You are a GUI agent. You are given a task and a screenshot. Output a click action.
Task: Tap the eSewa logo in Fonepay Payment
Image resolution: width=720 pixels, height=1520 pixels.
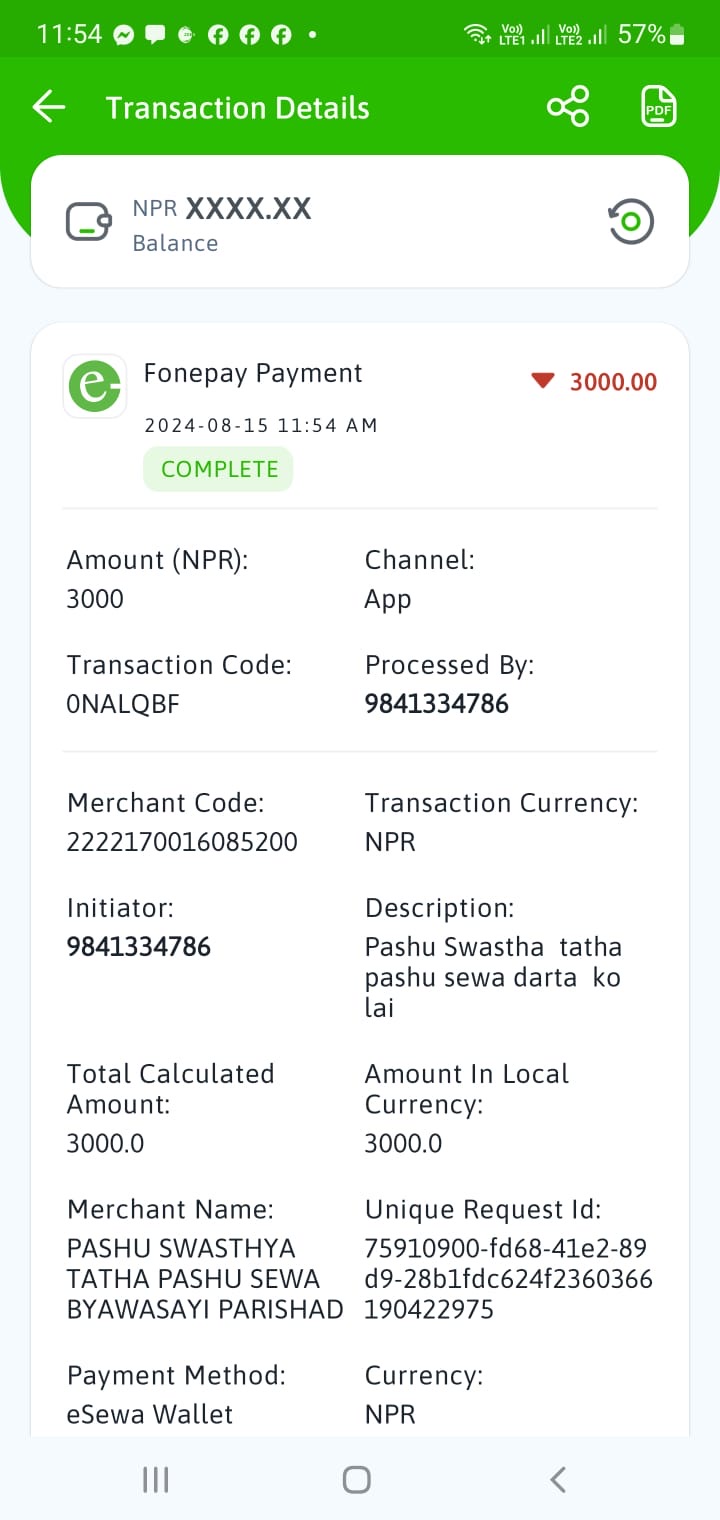[x=95, y=386]
